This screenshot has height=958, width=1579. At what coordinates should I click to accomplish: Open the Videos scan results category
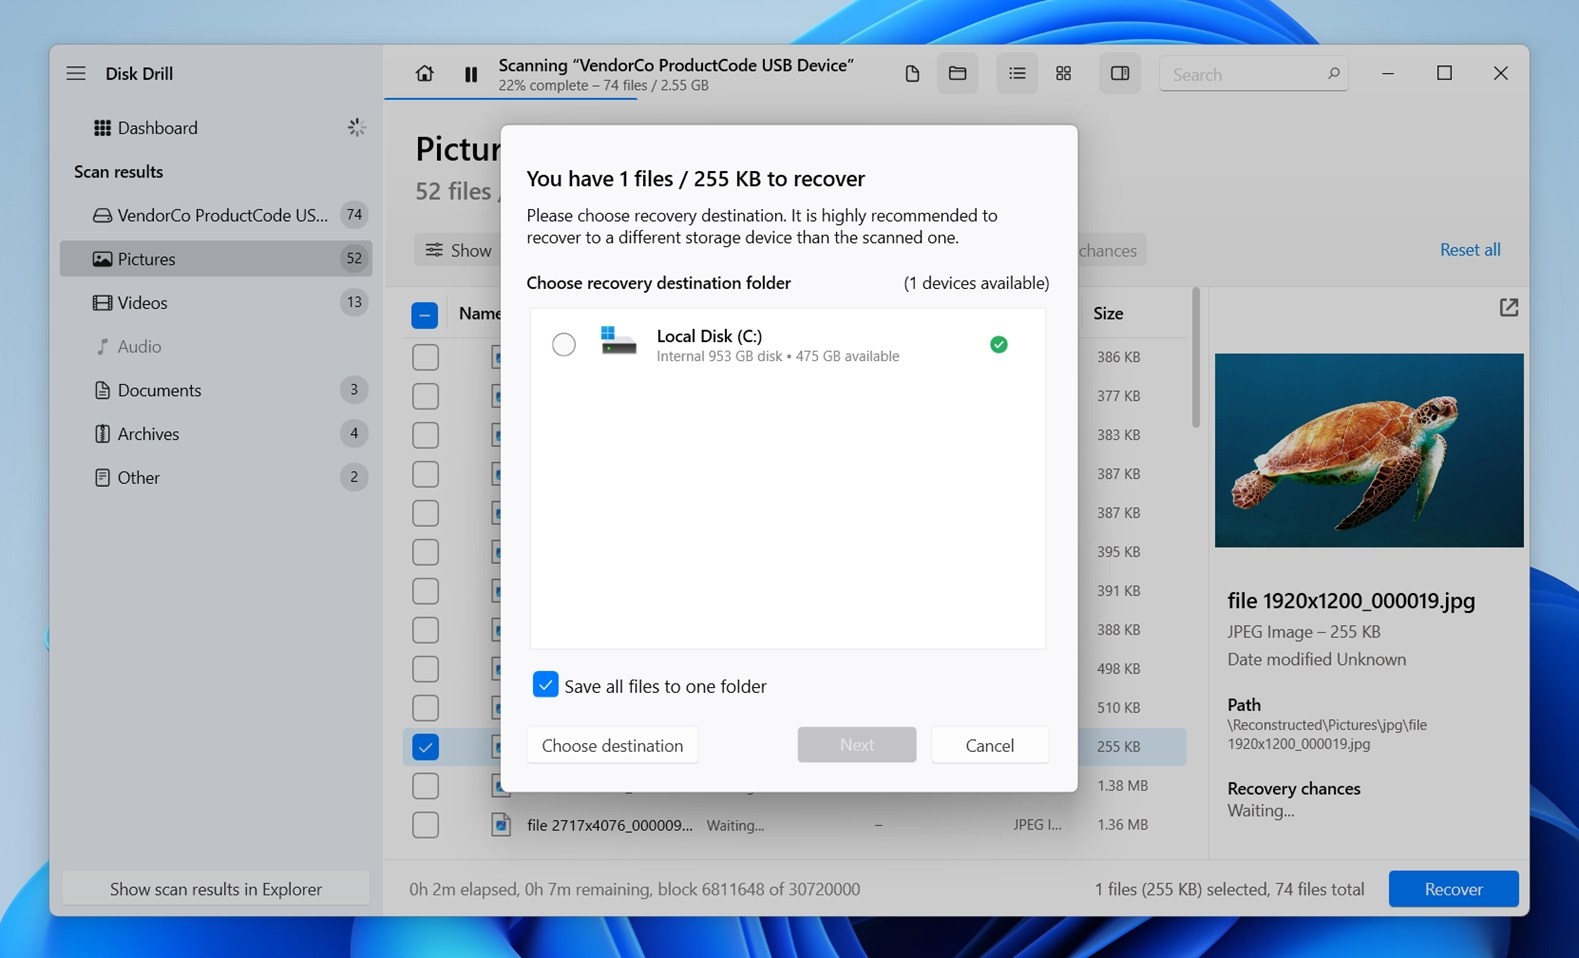(142, 303)
